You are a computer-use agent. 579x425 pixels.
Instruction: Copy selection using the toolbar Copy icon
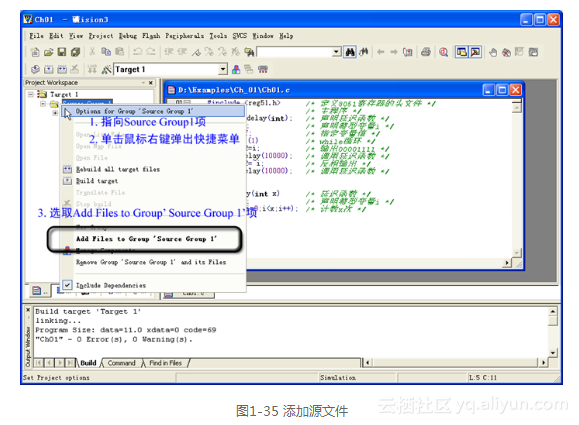coord(106,52)
